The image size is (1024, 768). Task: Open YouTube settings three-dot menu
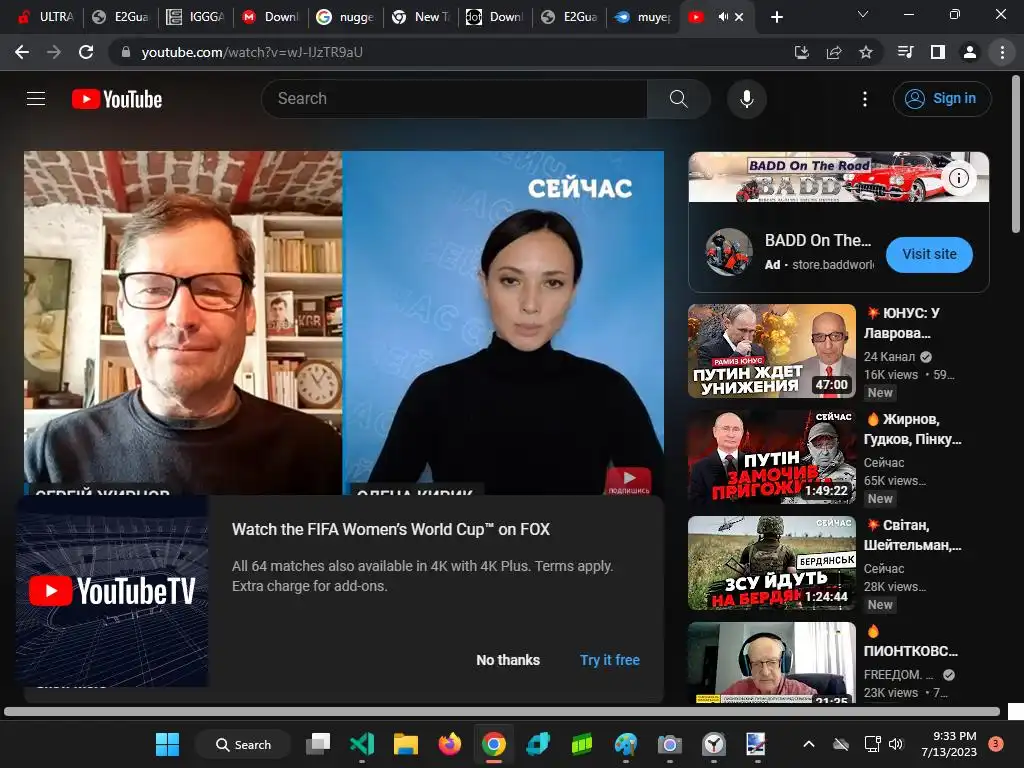(x=865, y=99)
